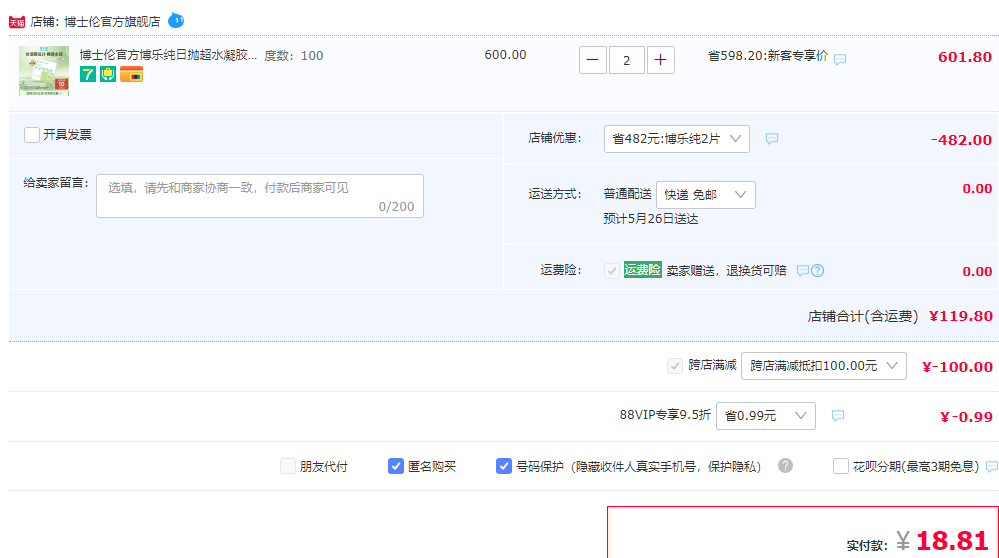The image size is (999, 558).
Task: Click the 给卖家留言 message text box
Action: coord(260,196)
